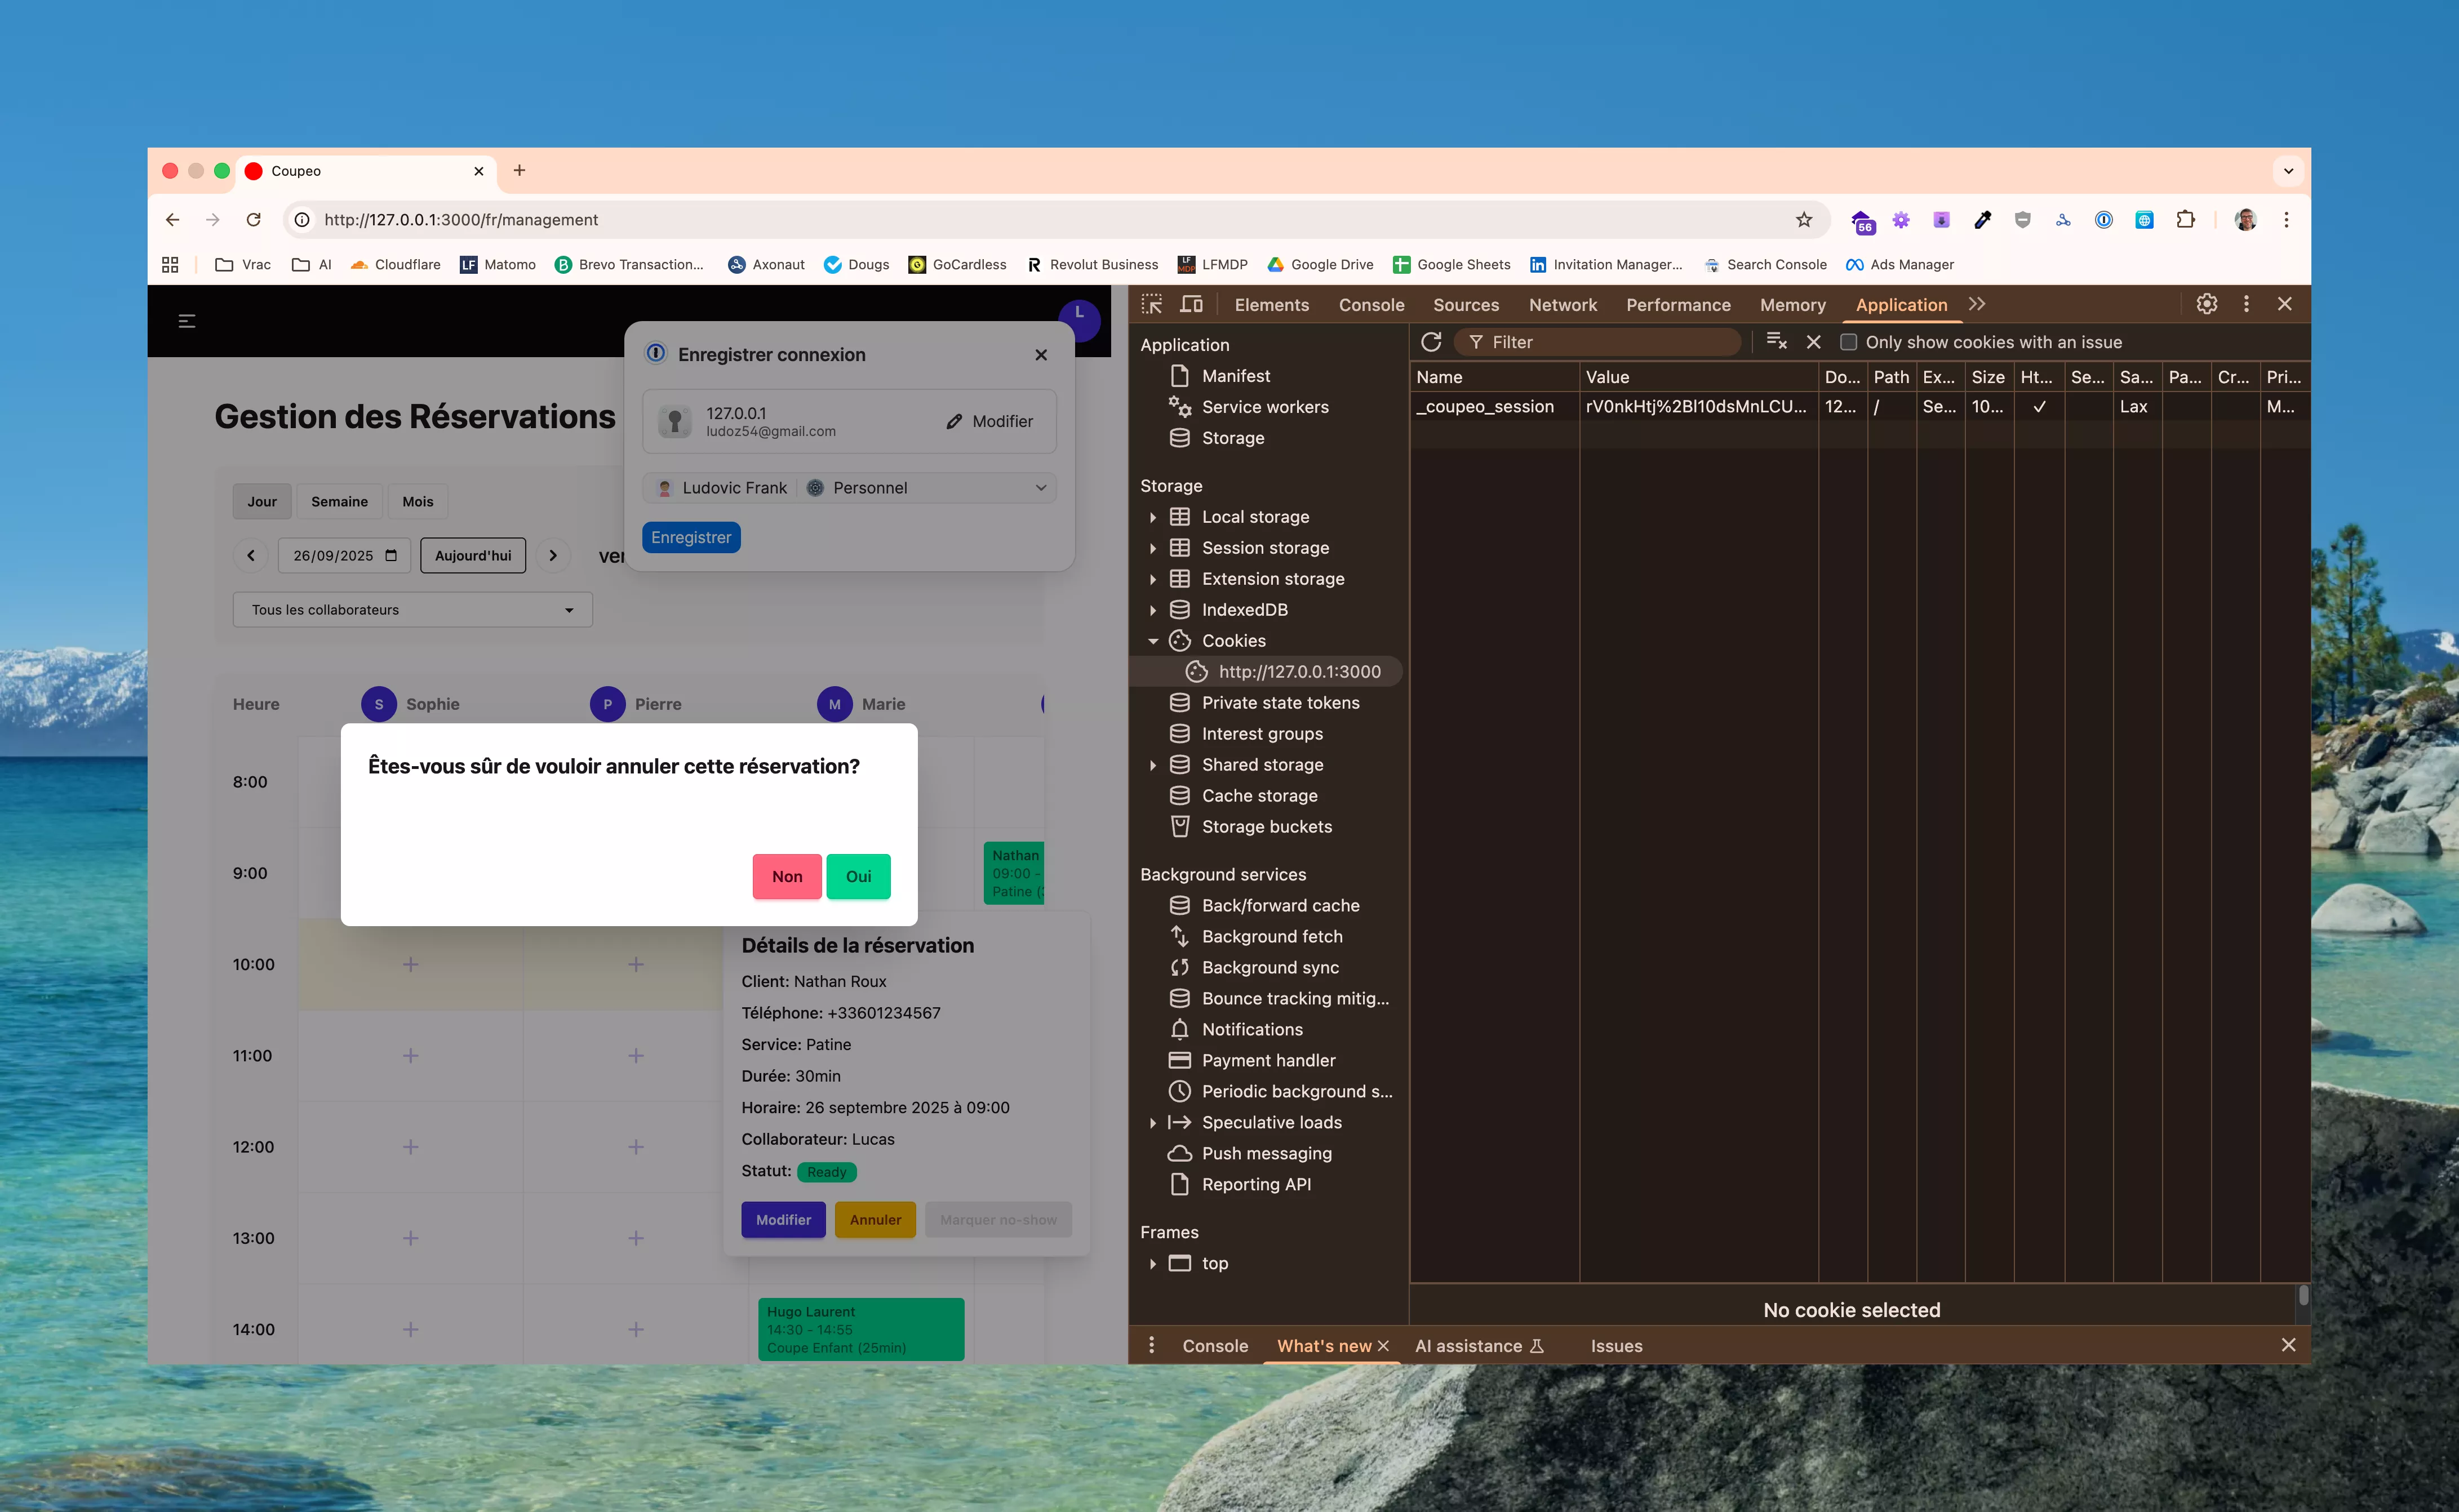Open the drawer three-dot menu
2459x1512 pixels.
pyautogui.click(x=1151, y=1345)
